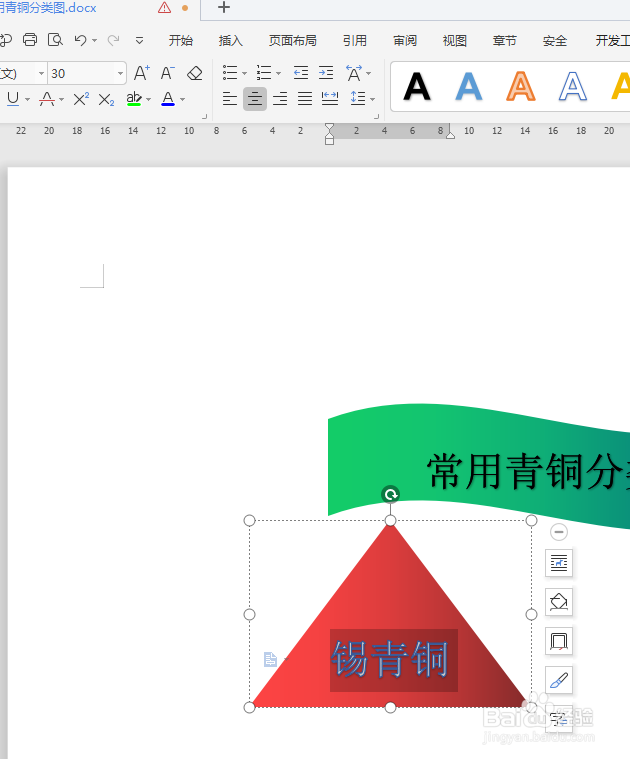630x759 pixels.
Task: Increase paragraph indent
Action: click(326, 73)
